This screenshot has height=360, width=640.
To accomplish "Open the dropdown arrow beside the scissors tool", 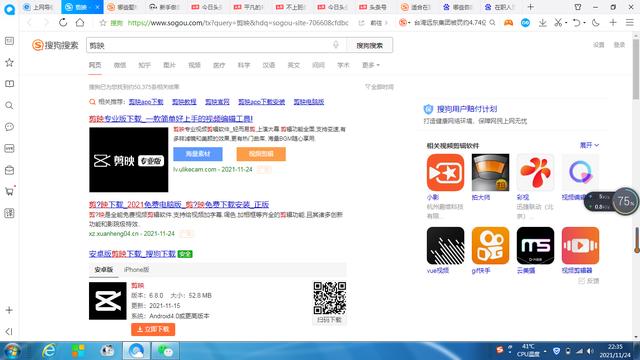I will 566,23.
